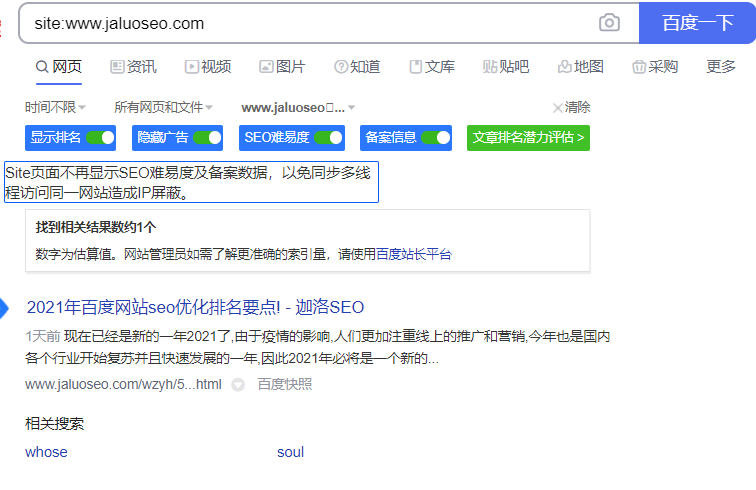Toggle the SEO难易度 switch
This screenshot has height=490, width=756.
coord(328,138)
